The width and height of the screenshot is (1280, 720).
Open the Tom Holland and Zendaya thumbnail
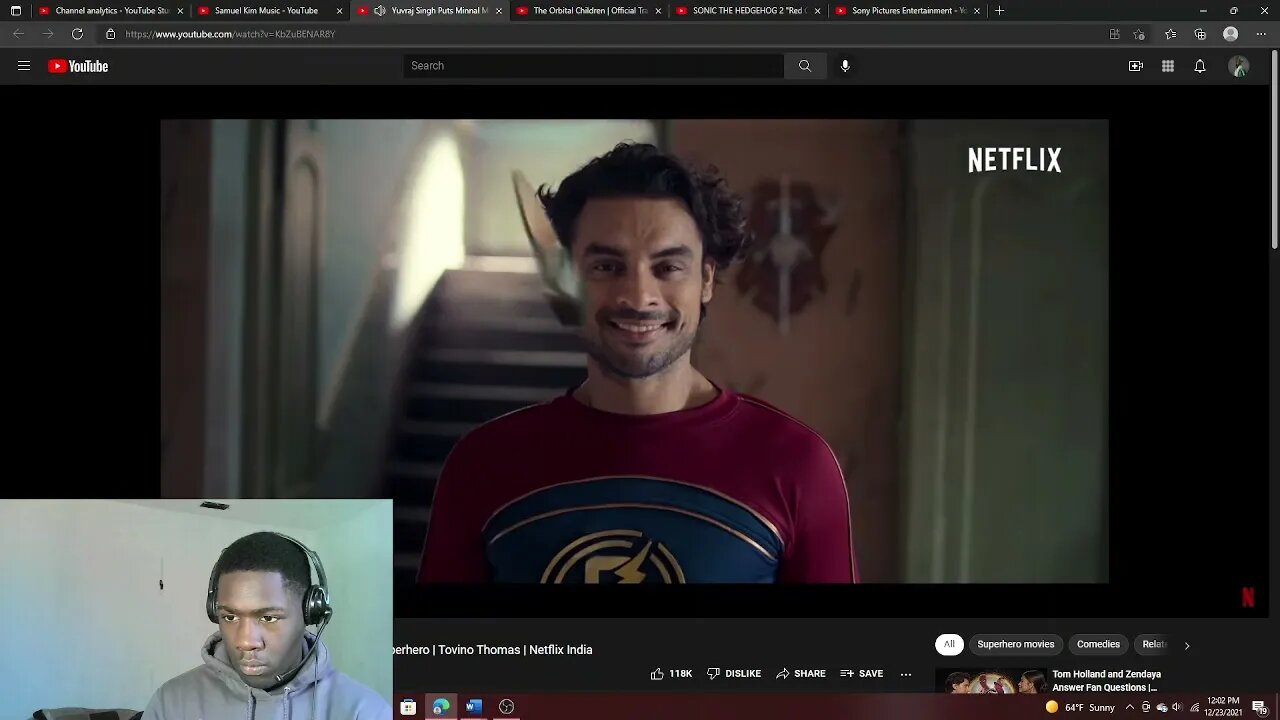pyautogui.click(x=991, y=681)
